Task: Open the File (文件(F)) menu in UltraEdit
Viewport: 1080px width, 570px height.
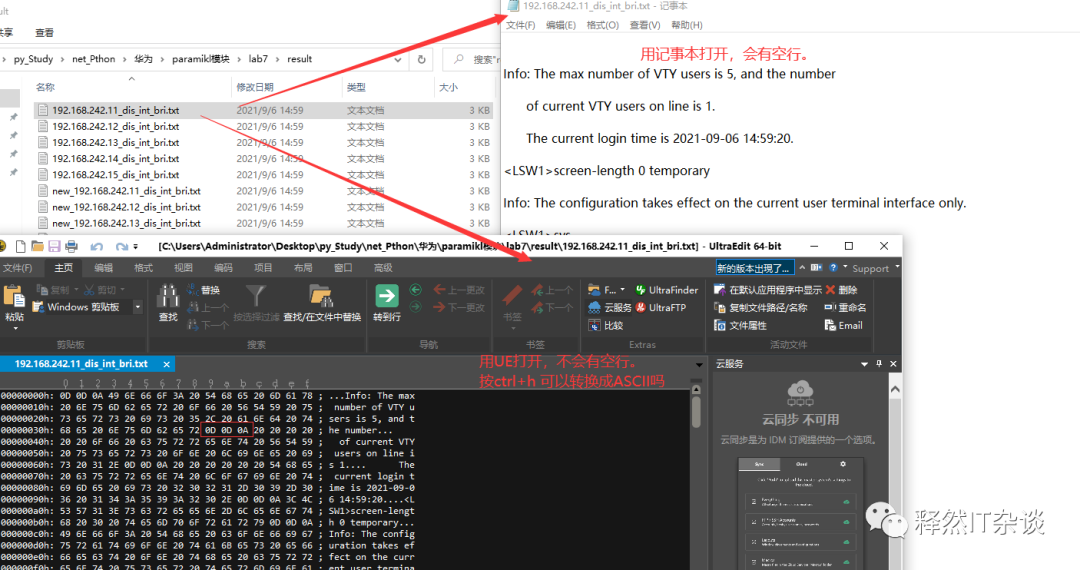Action: [17, 268]
